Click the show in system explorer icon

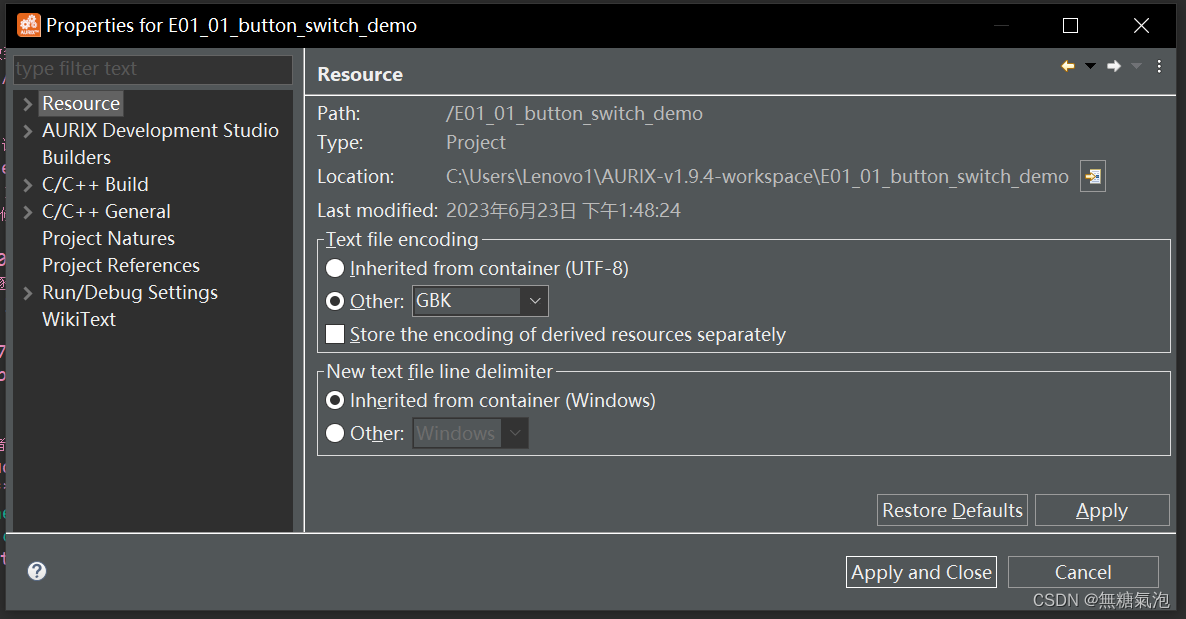coord(1093,176)
